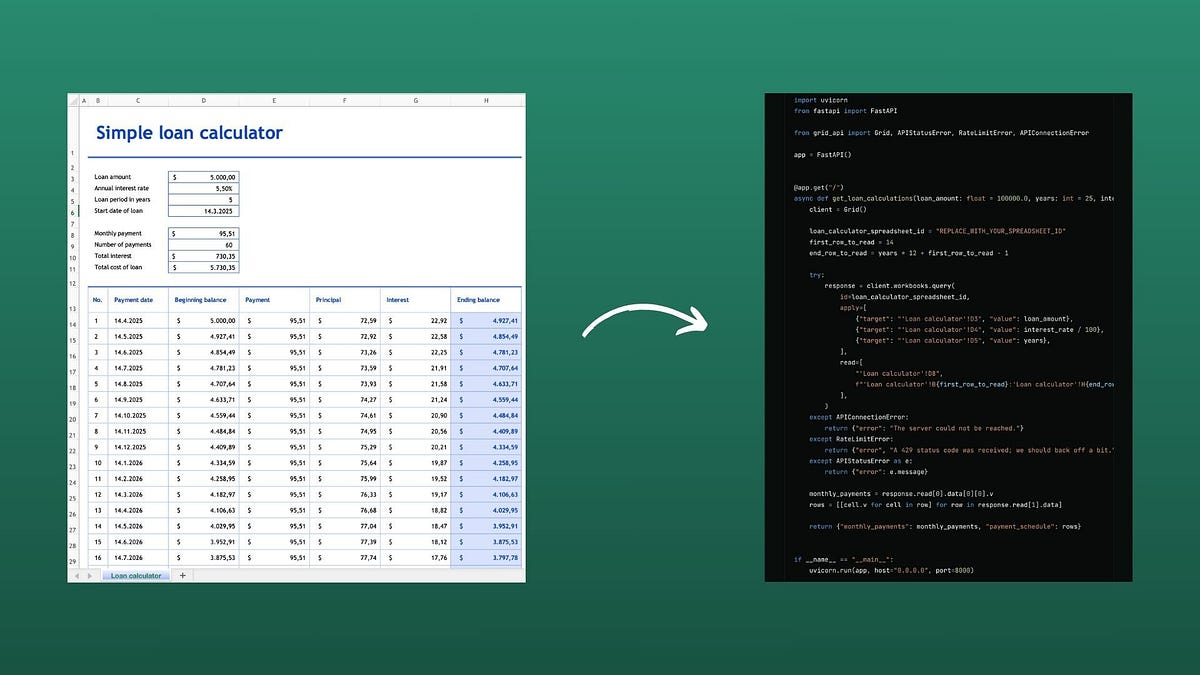Click the select-all corner above row numbers

pos(75,99)
